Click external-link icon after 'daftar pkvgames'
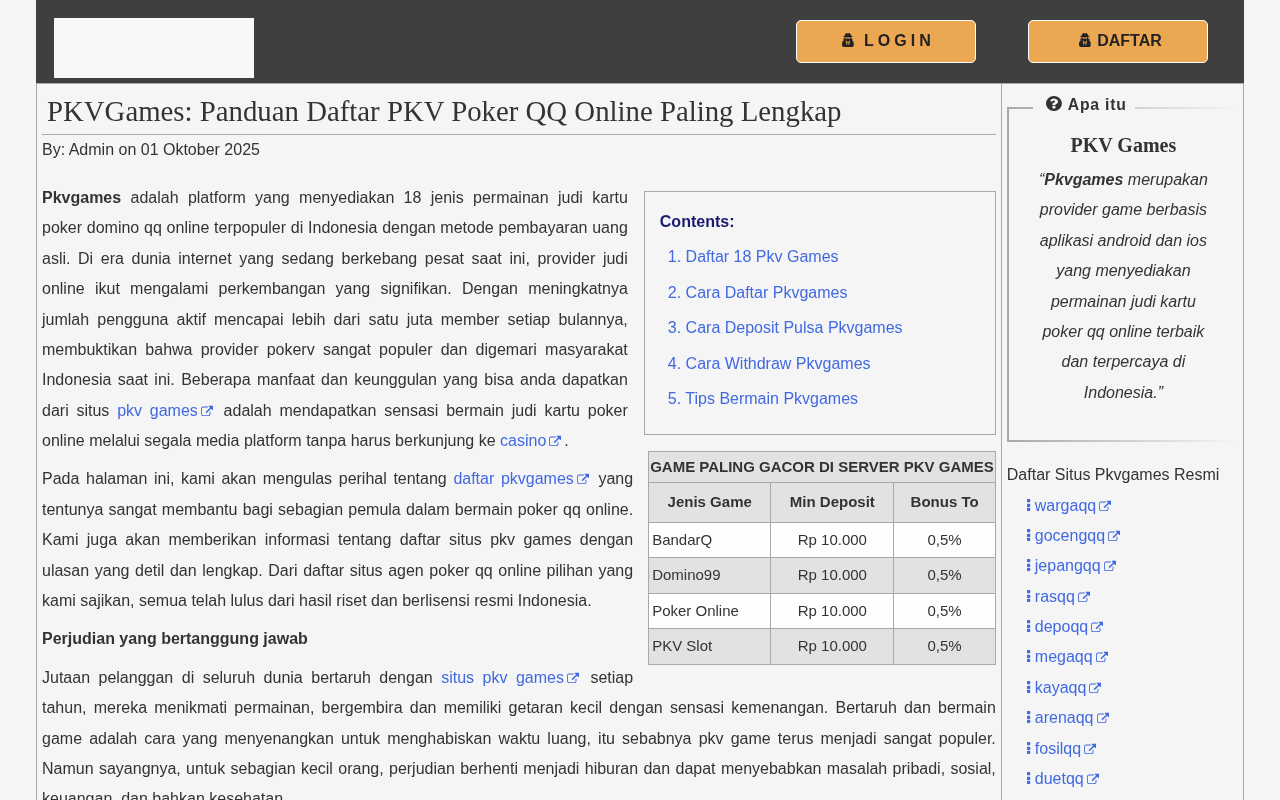Screen dimensions: 1280x800 583,479
